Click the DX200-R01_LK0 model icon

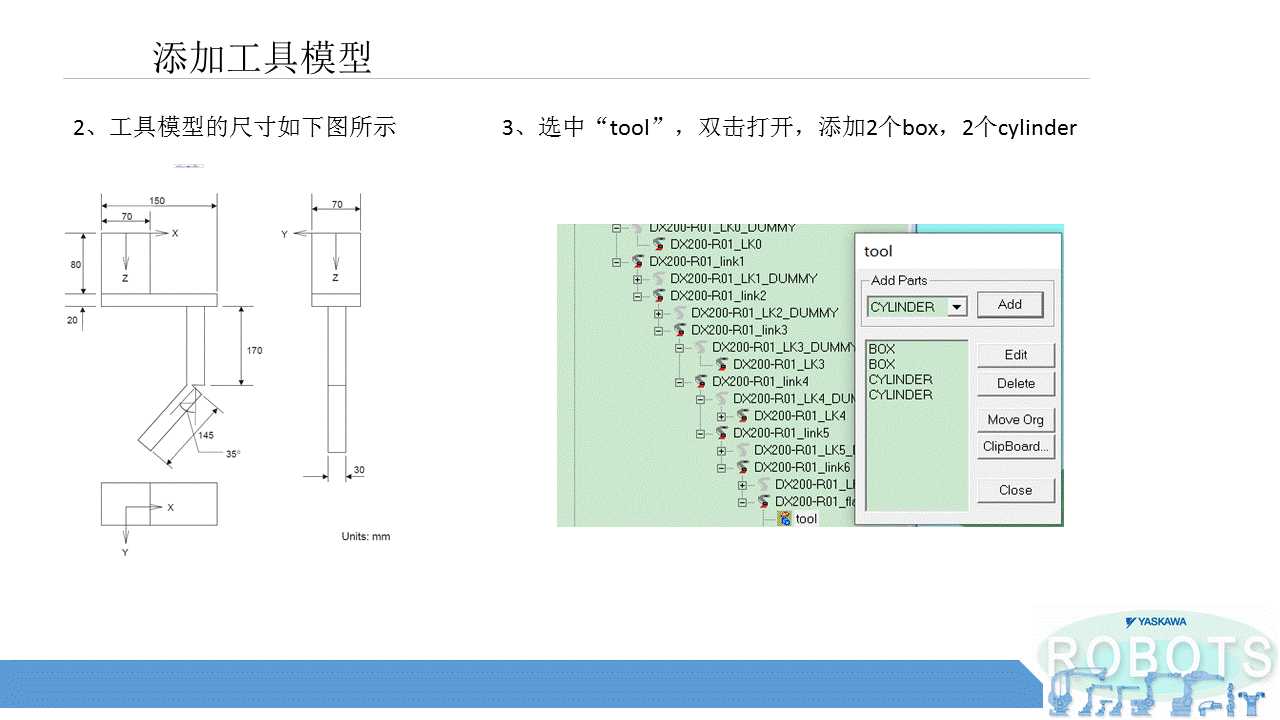pos(659,244)
